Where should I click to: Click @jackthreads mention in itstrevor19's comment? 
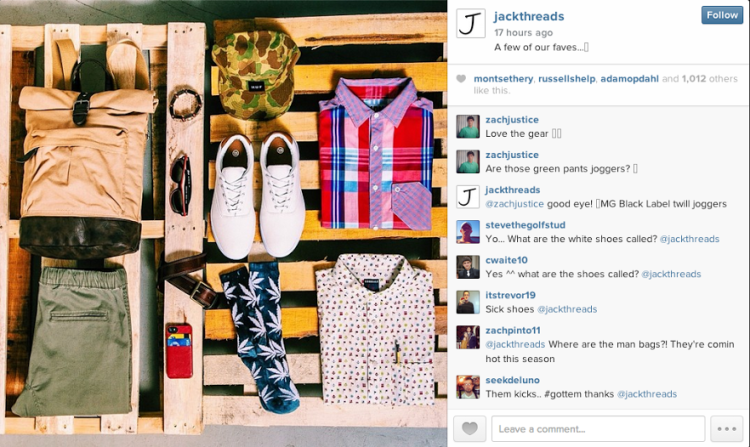567,309
